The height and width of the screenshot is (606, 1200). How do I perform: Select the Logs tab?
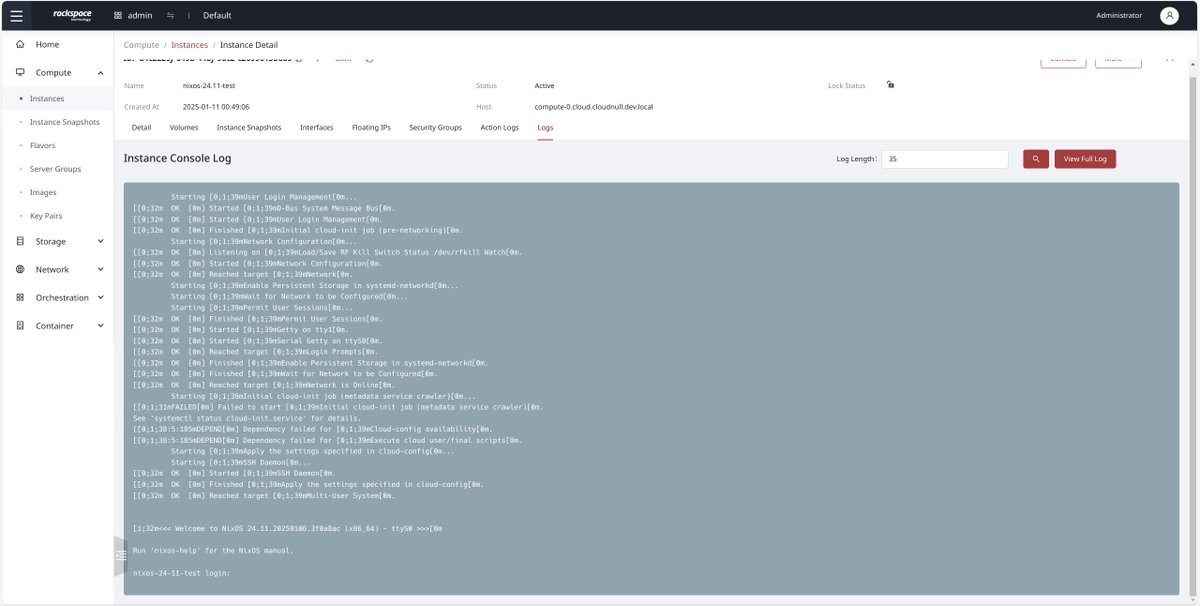click(545, 128)
